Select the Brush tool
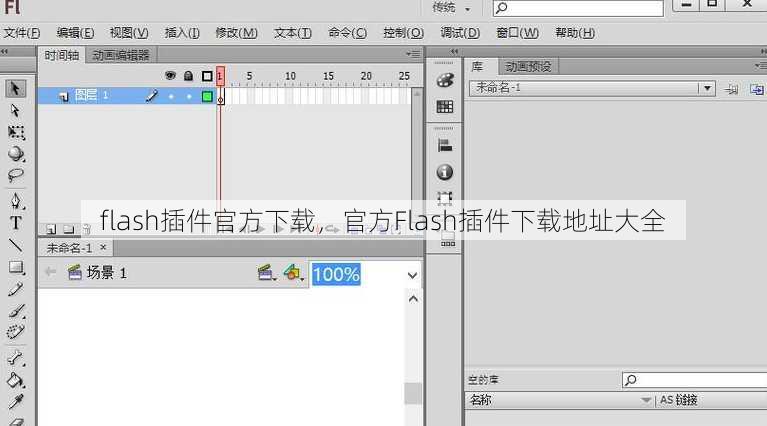The width and height of the screenshot is (767, 426). pos(16,311)
